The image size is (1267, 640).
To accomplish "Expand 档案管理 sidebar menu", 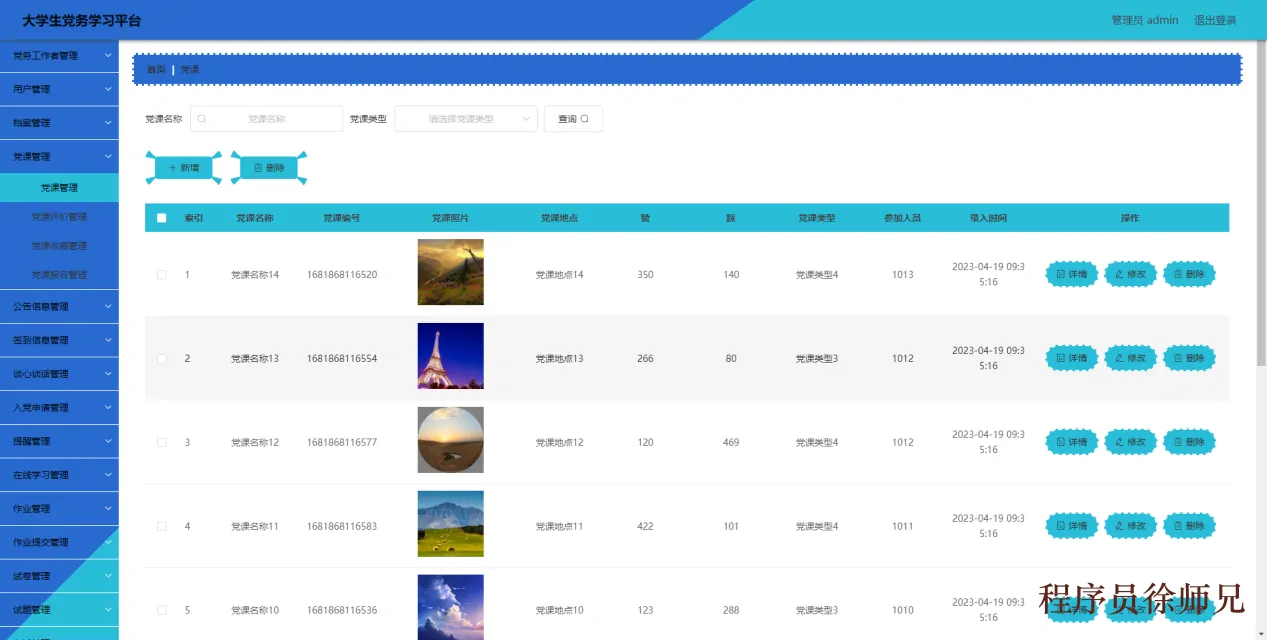I will click(59, 123).
